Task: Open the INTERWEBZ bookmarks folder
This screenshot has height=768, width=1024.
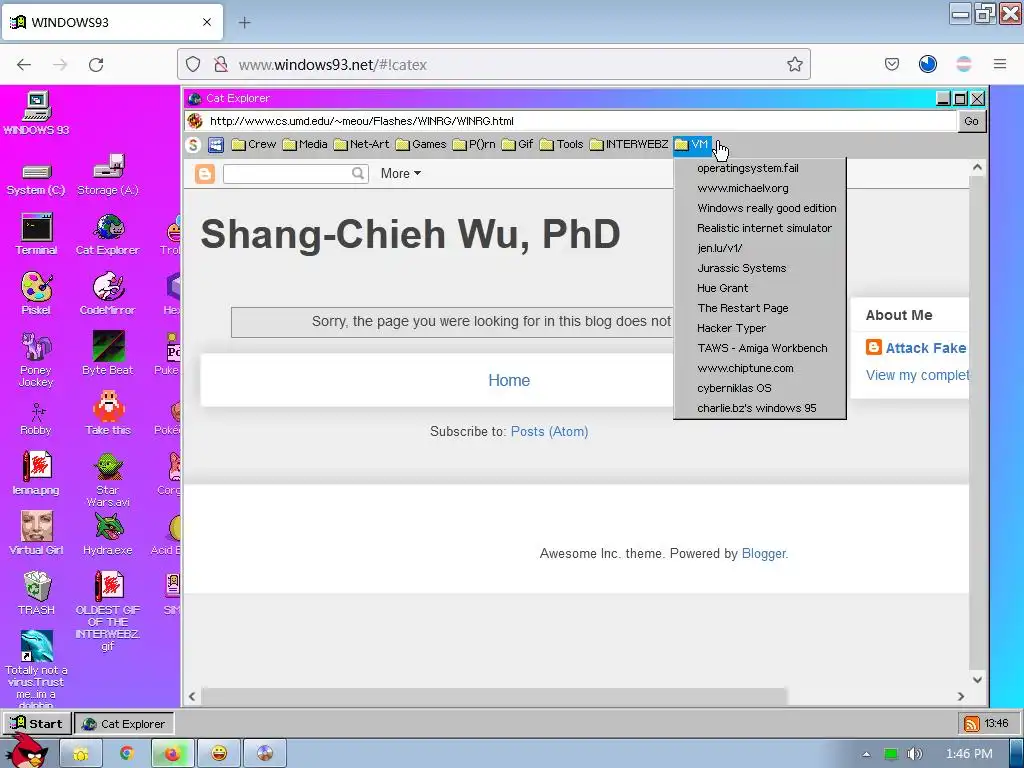Action: click(629, 144)
